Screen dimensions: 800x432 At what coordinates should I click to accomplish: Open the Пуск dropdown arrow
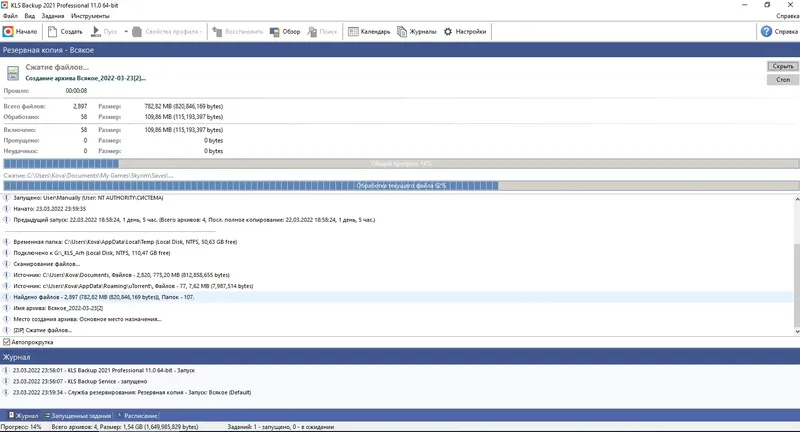[x=126, y=32]
